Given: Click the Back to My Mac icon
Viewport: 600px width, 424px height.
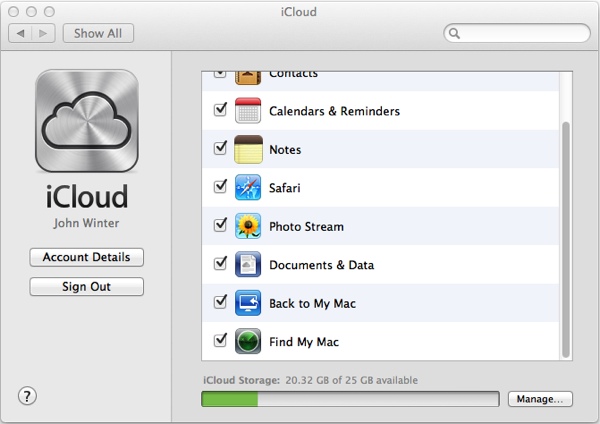Looking at the screenshot, I should click(248, 303).
